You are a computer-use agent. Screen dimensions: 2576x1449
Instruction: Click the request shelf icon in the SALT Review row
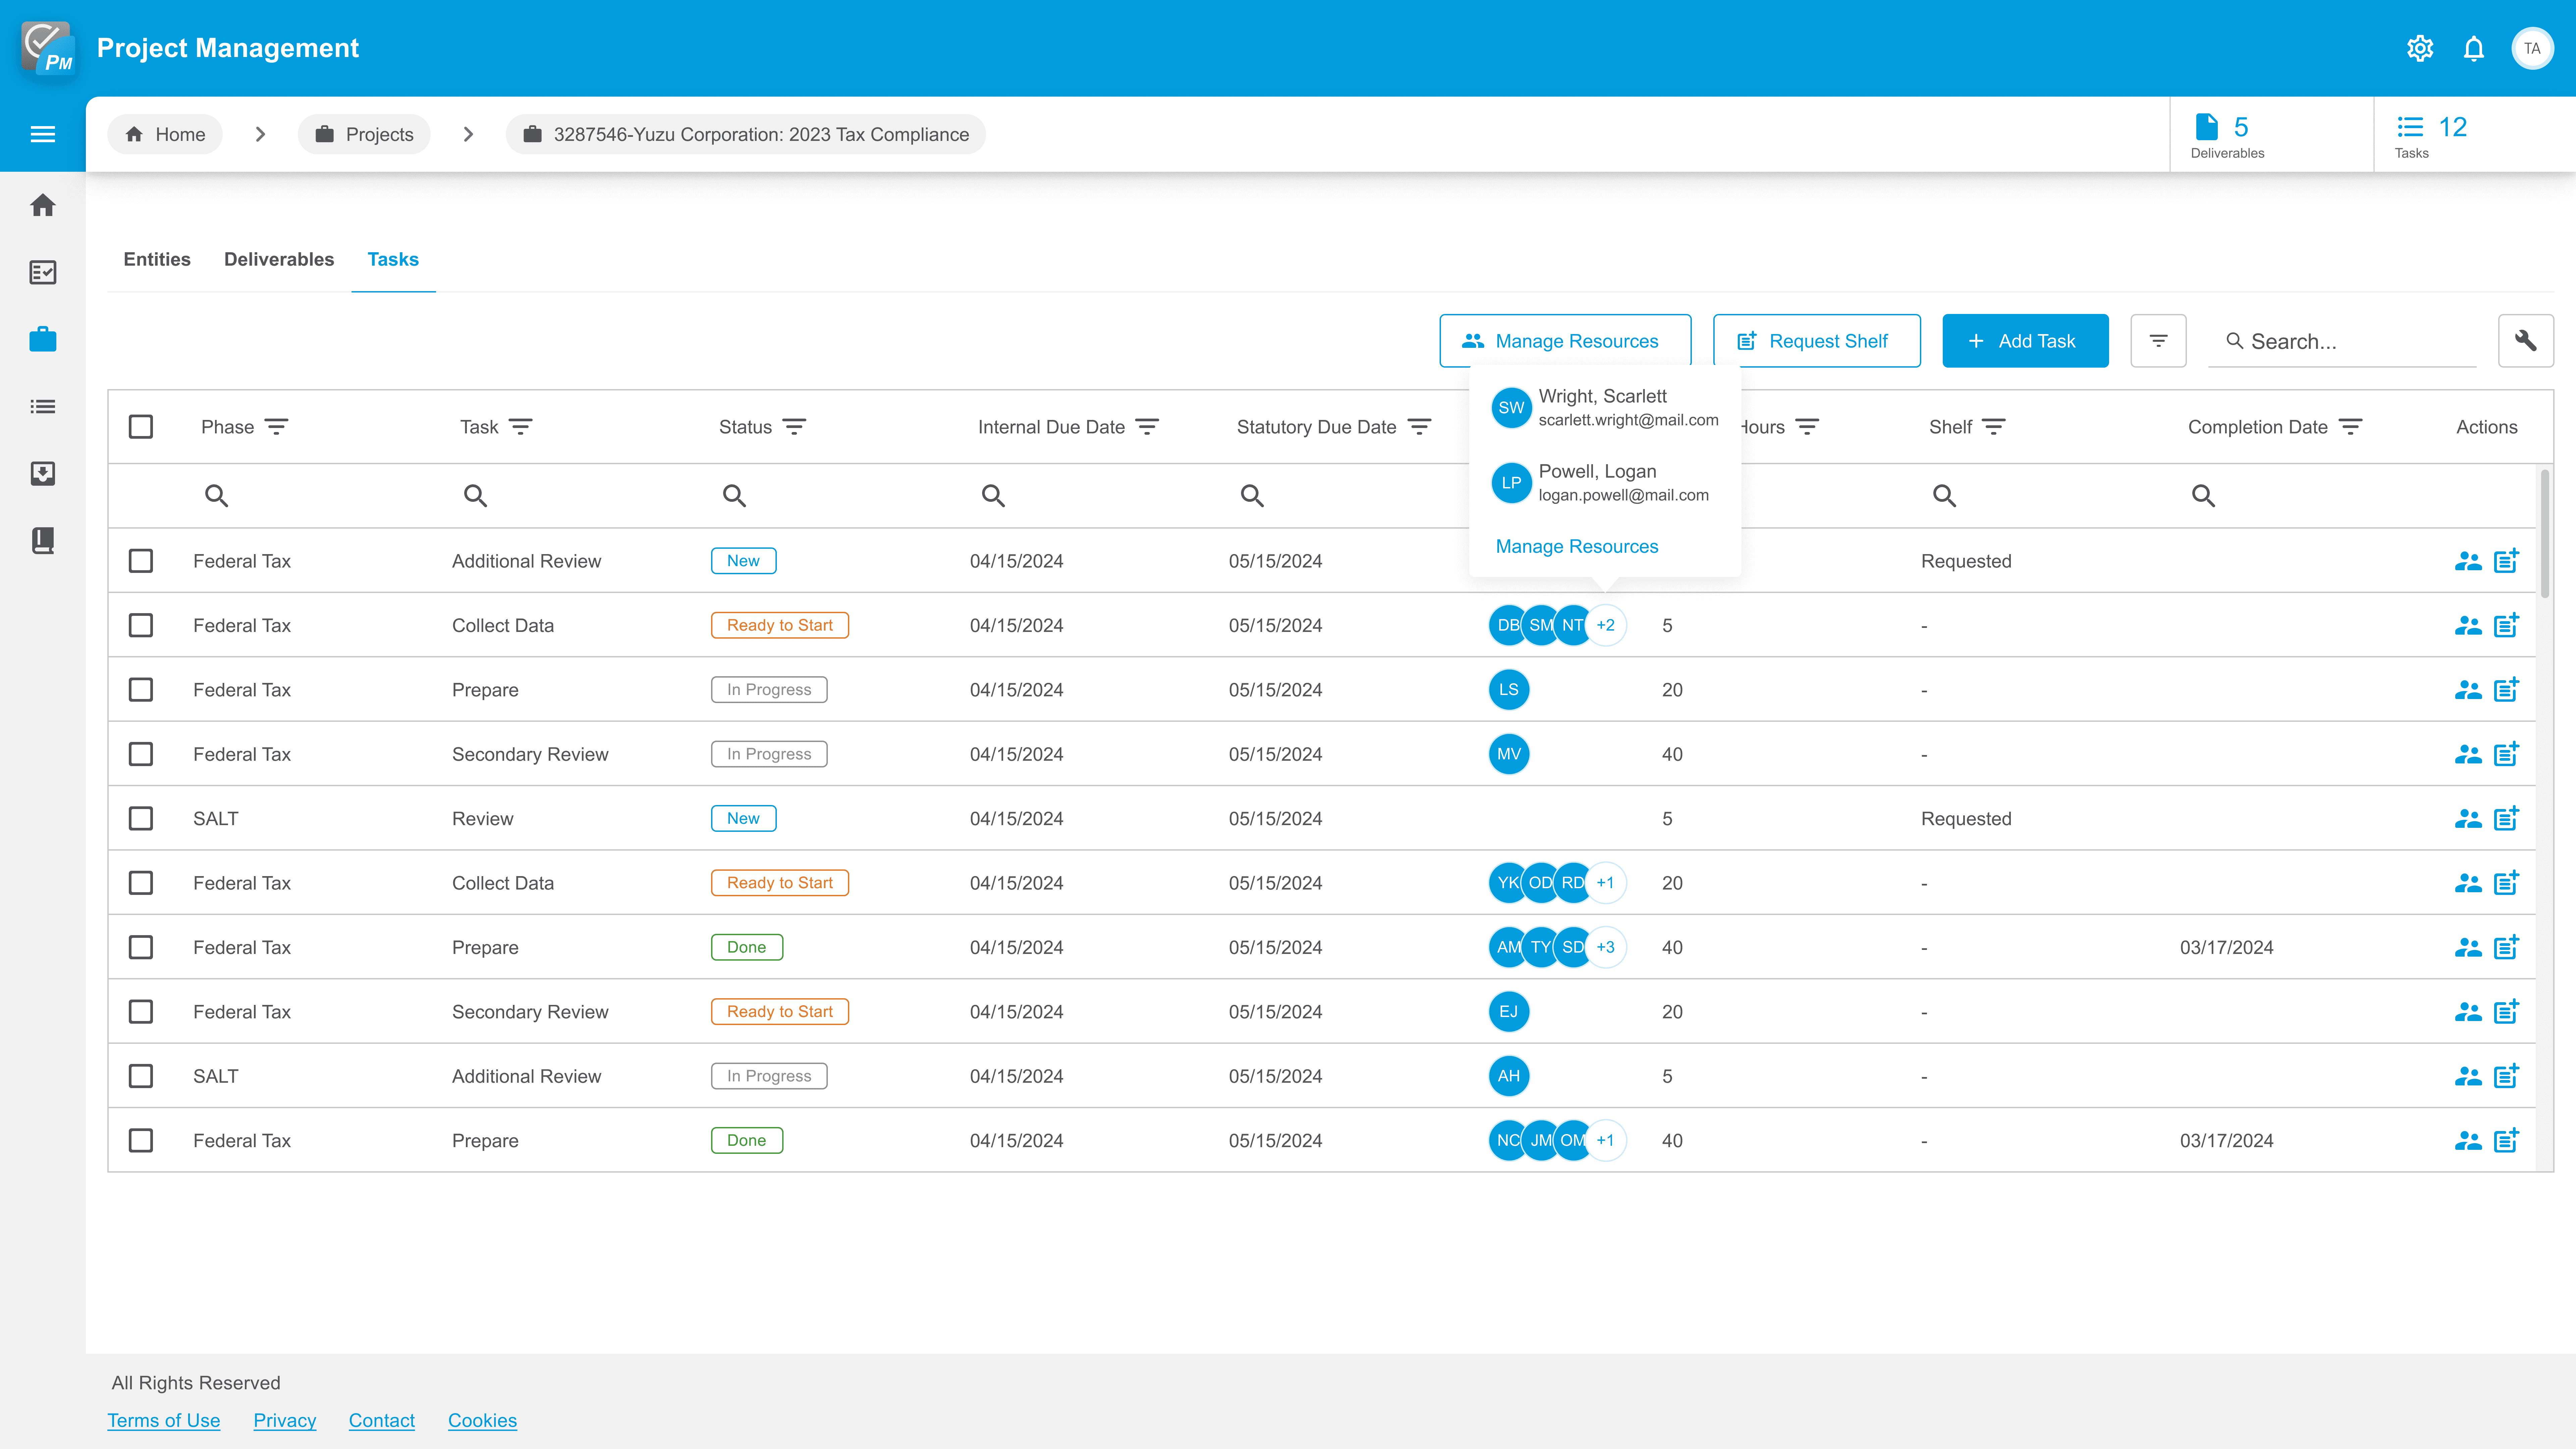pos(2506,818)
